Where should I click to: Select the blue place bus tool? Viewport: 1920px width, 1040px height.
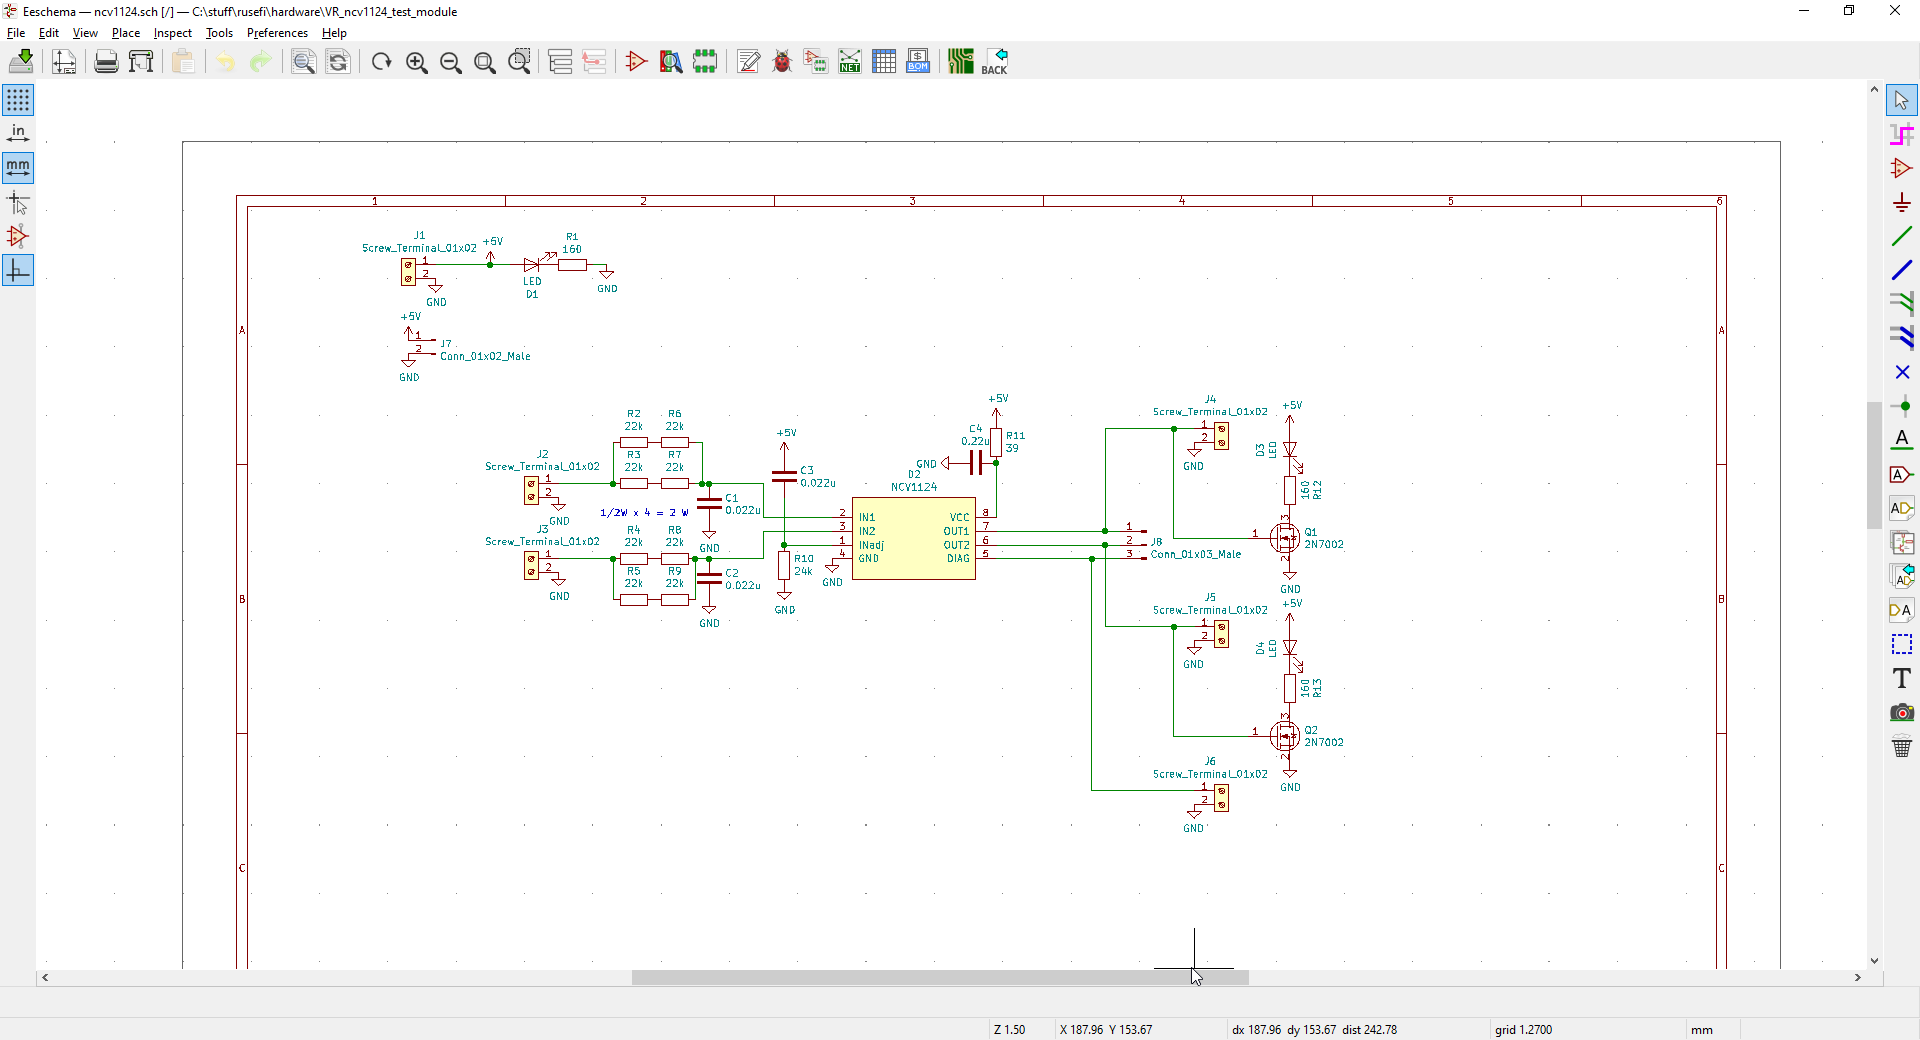pyautogui.click(x=1902, y=270)
